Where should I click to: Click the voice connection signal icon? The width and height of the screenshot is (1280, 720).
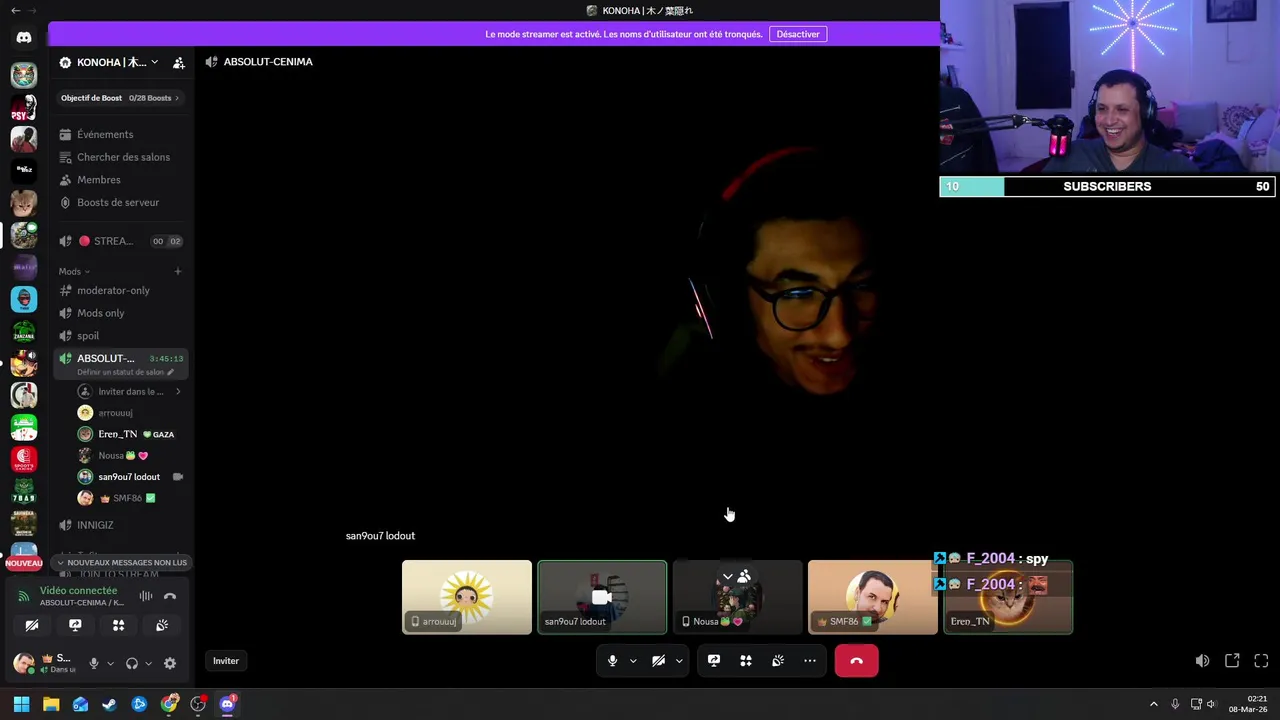(24, 597)
